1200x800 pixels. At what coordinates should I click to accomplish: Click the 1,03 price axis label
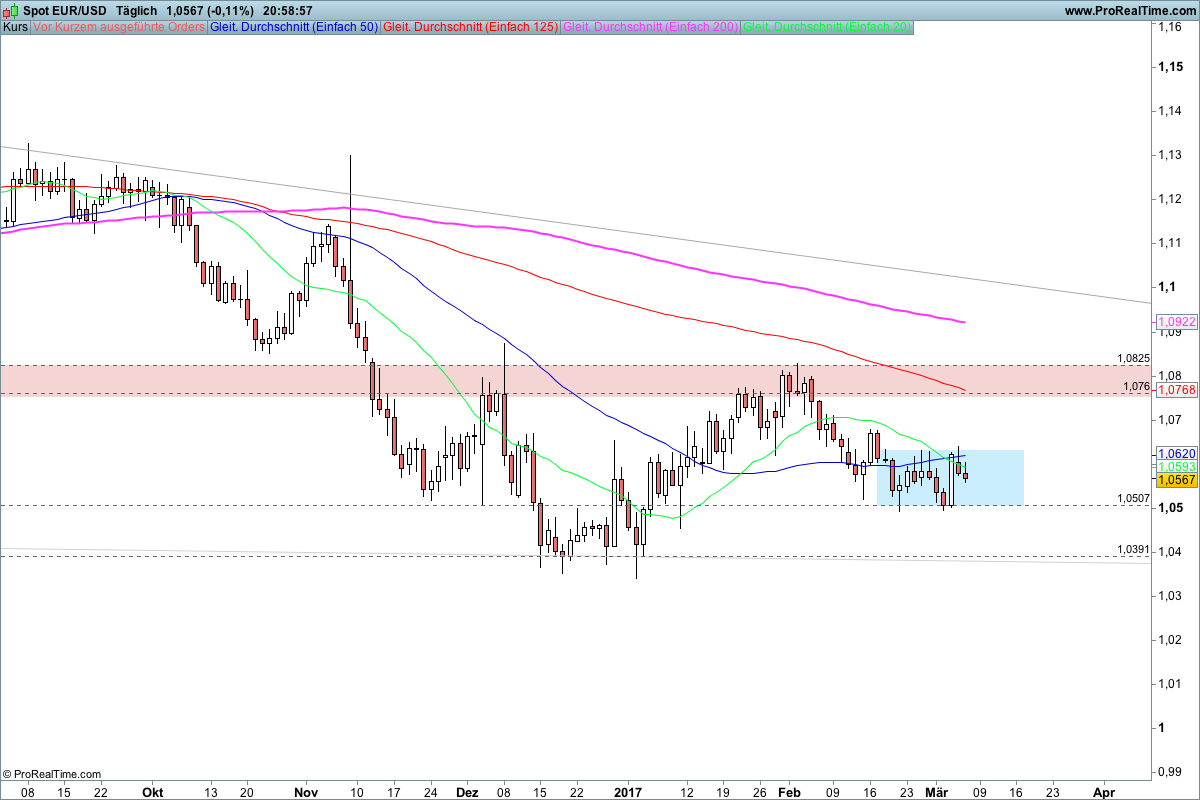1169,596
